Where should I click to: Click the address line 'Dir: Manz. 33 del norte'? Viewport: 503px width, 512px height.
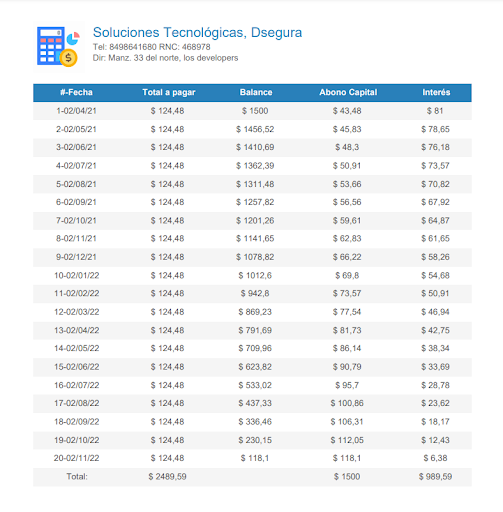tap(165, 58)
